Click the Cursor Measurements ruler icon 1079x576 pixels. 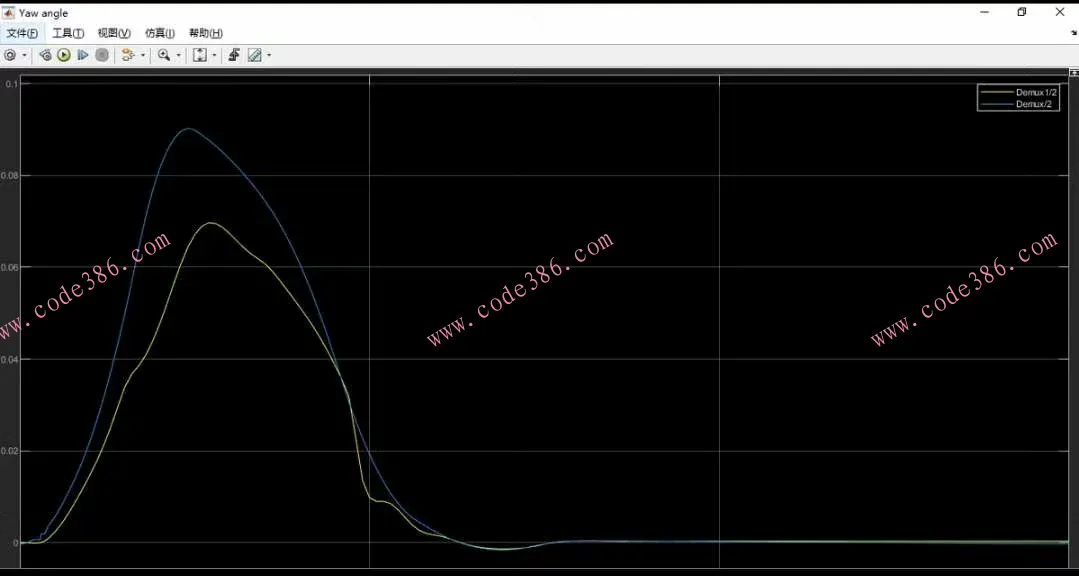click(x=254, y=55)
